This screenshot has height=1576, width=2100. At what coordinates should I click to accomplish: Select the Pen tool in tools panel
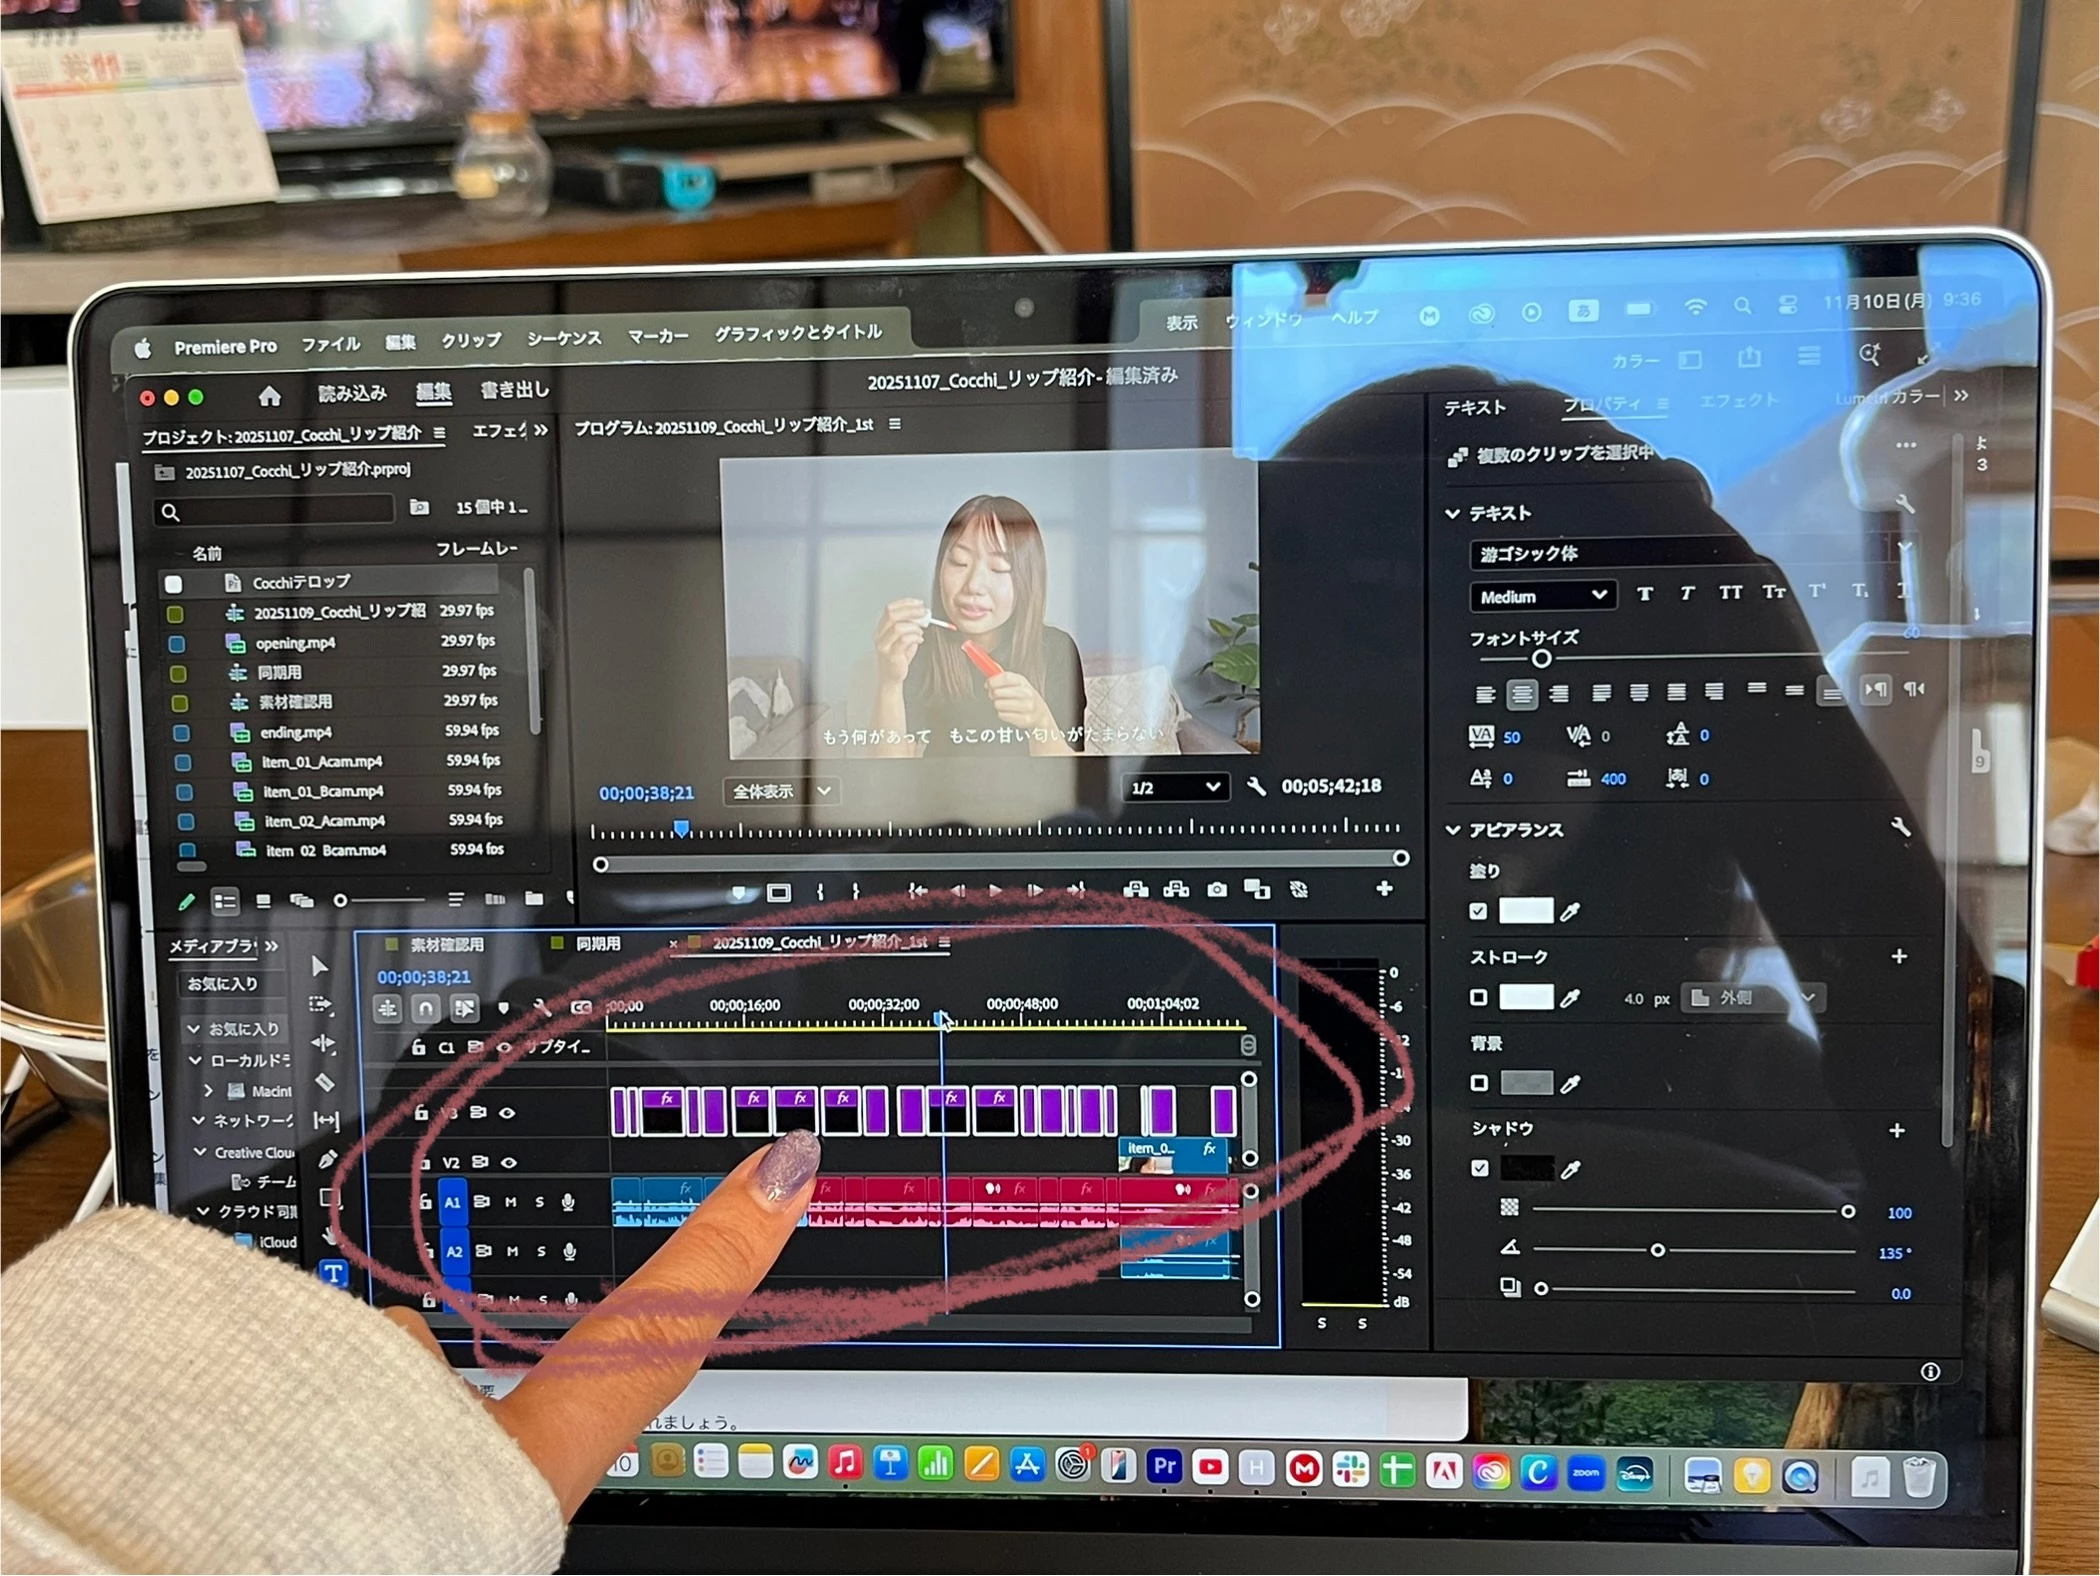click(x=327, y=1159)
